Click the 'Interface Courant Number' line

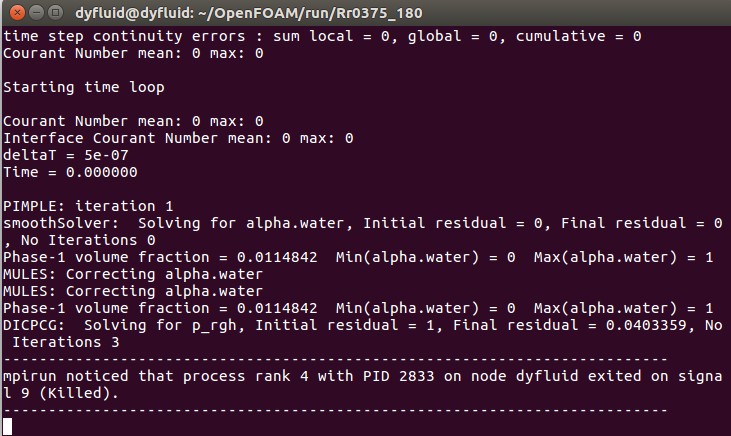pyautogui.click(x=178, y=138)
